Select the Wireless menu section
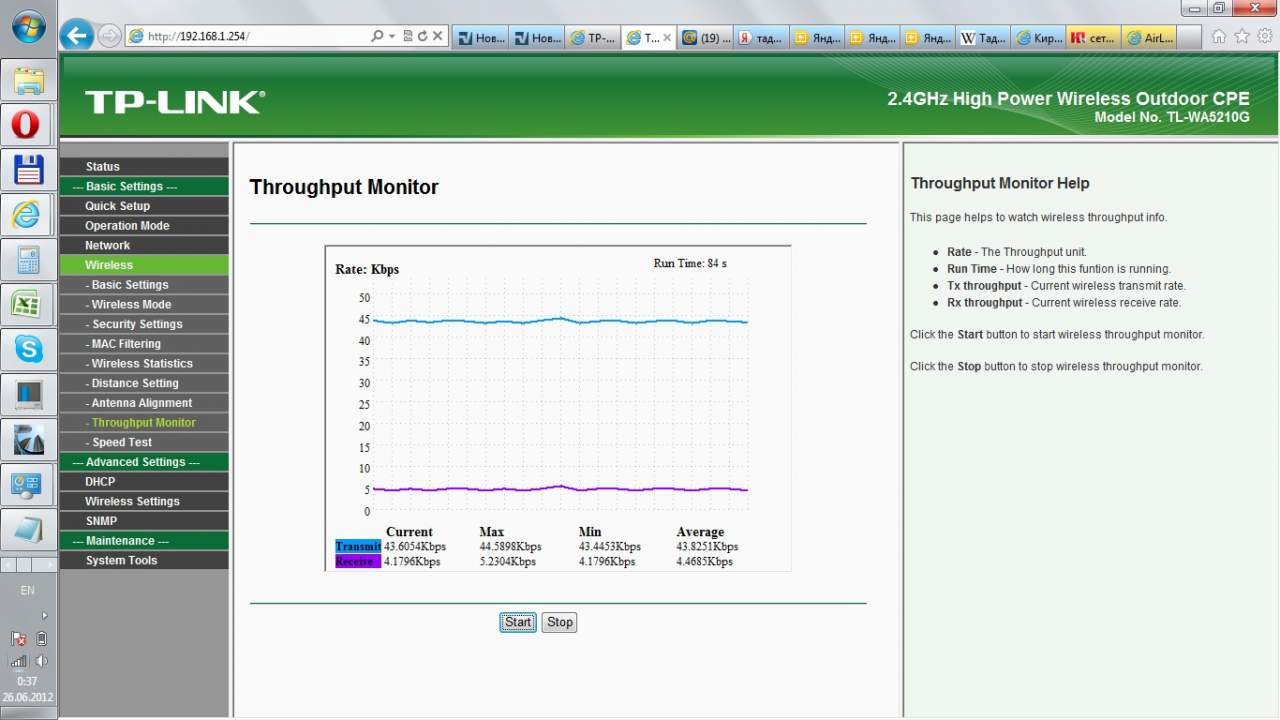 144,265
